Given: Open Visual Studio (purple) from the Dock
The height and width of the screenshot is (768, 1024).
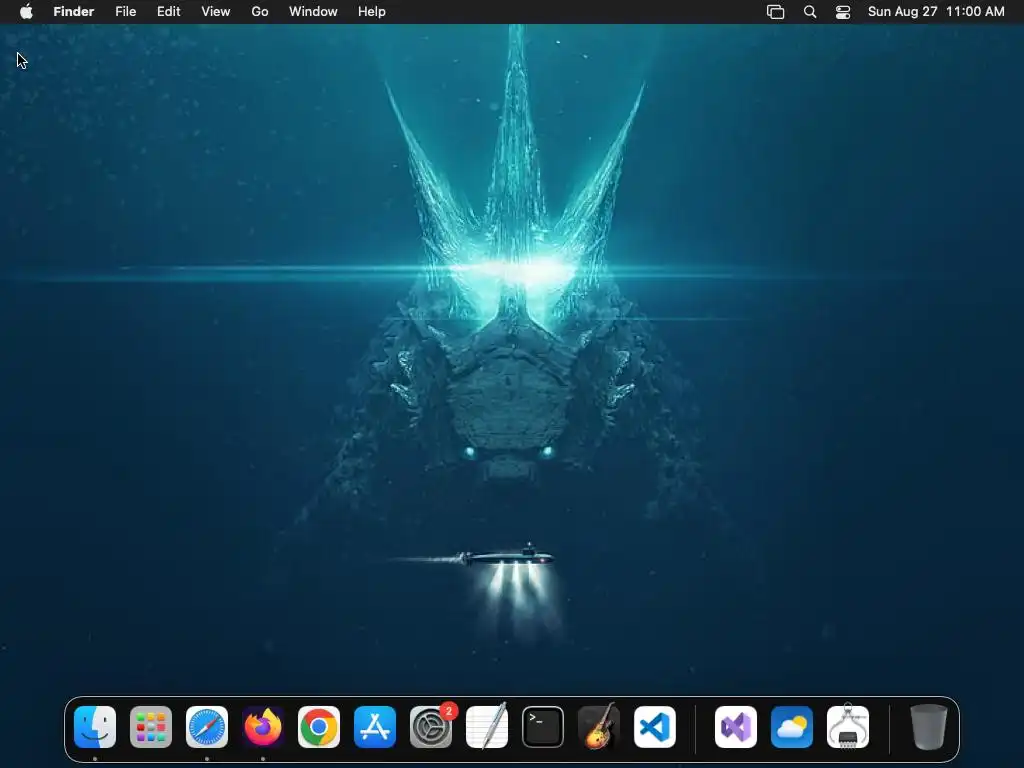Looking at the screenshot, I should click(736, 727).
